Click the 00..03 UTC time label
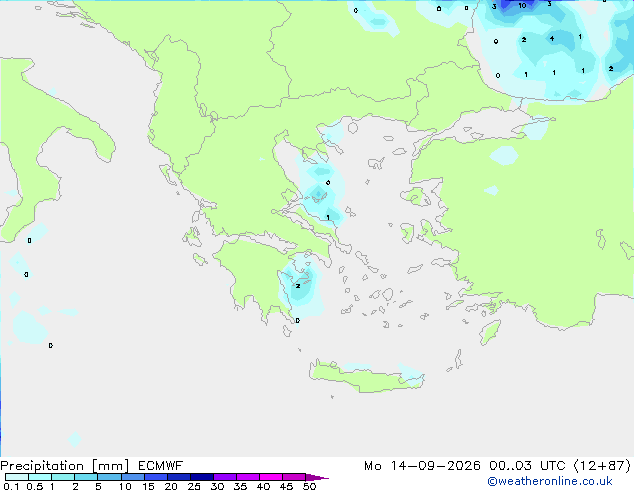This screenshot has height=490, width=634. coord(527,466)
